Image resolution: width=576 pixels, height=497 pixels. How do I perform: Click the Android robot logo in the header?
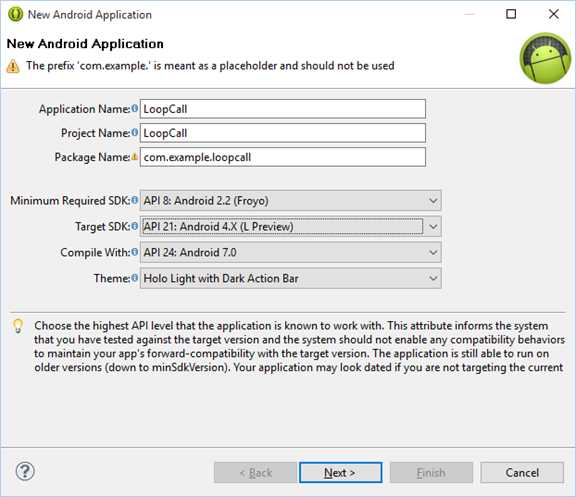pos(545,58)
